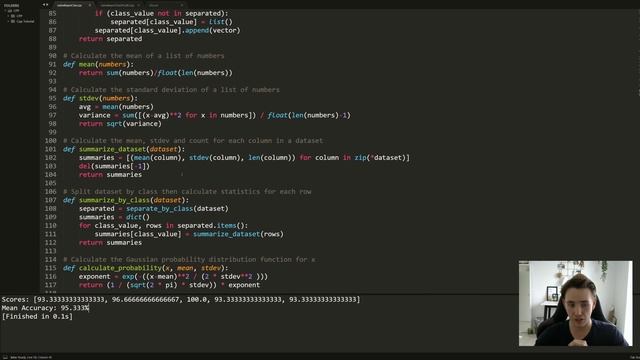Click 'separated[class_value].append(vector)' line
Screen dimensions: 640x360
click(x=168, y=30)
